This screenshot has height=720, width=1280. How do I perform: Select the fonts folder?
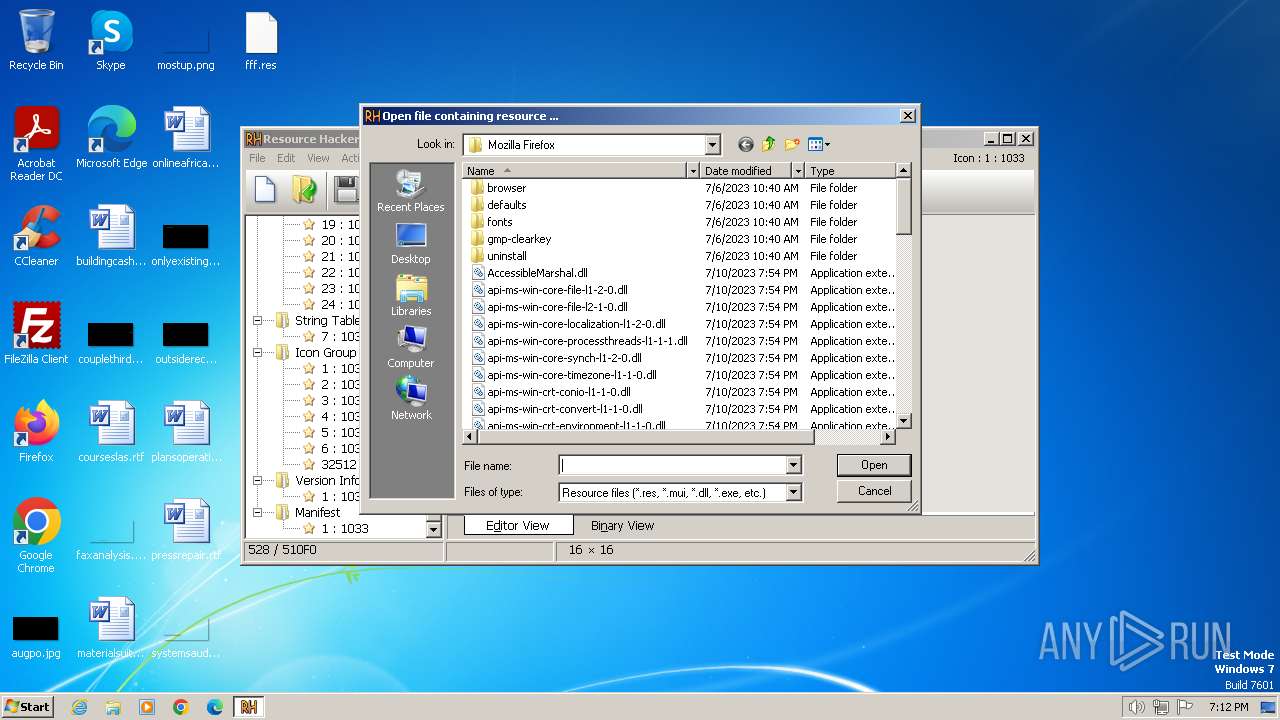[491, 222]
